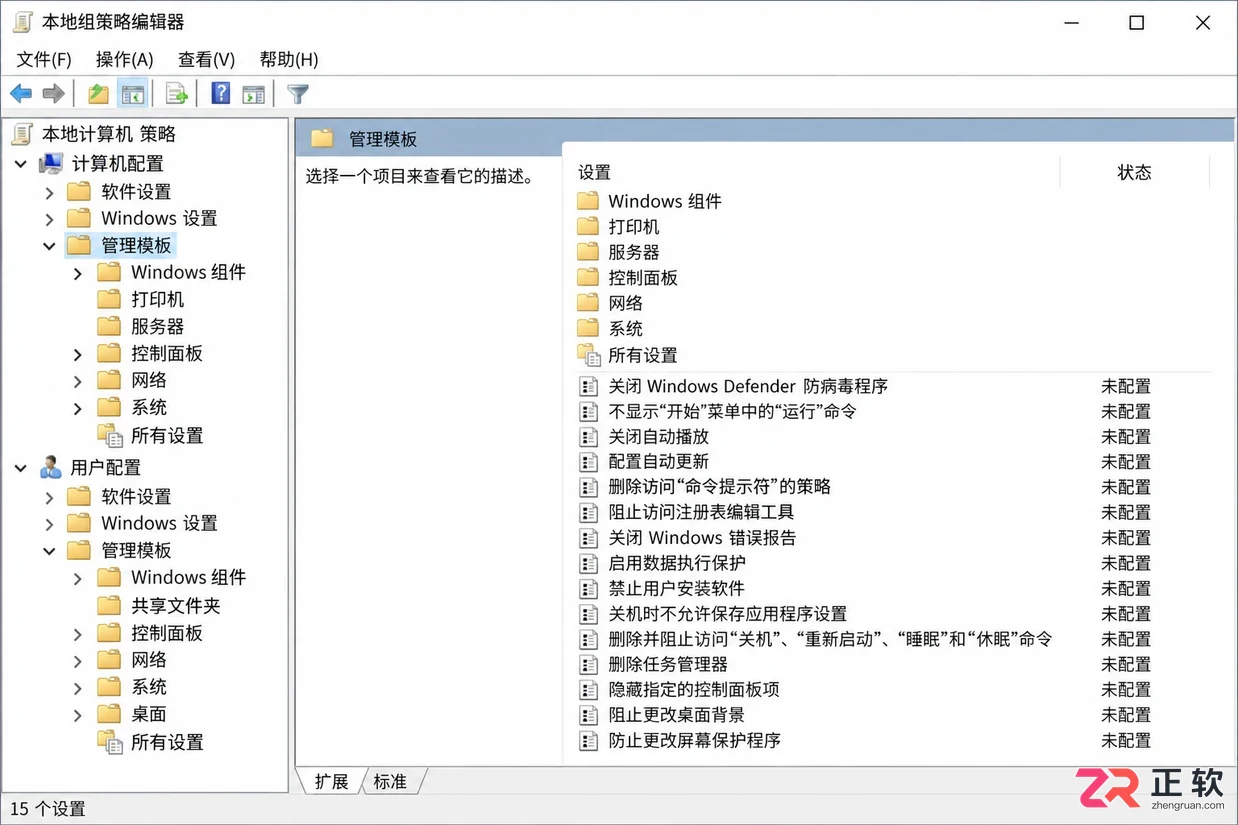This screenshot has width=1238, height=825.
Task: Select 服务器 in the console tree
Action: (158, 326)
